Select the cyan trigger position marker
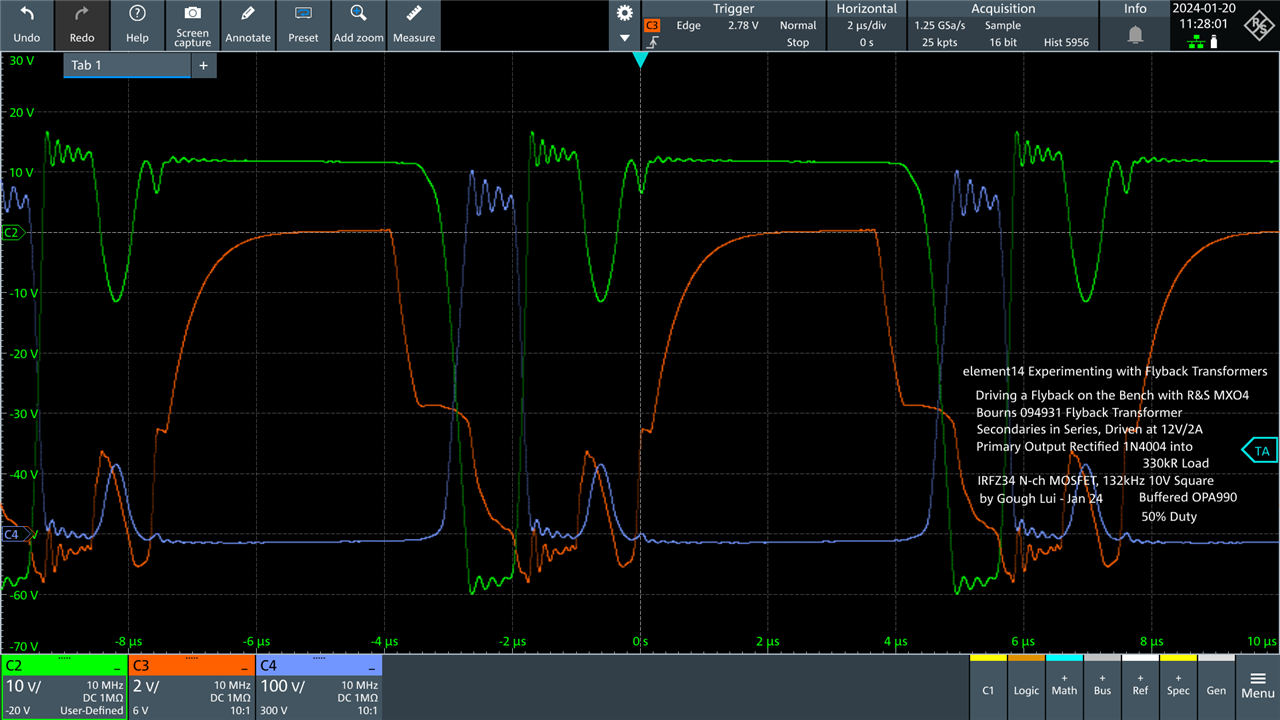The width and height of the screenshot is (1280, 720). pos(640,60)
